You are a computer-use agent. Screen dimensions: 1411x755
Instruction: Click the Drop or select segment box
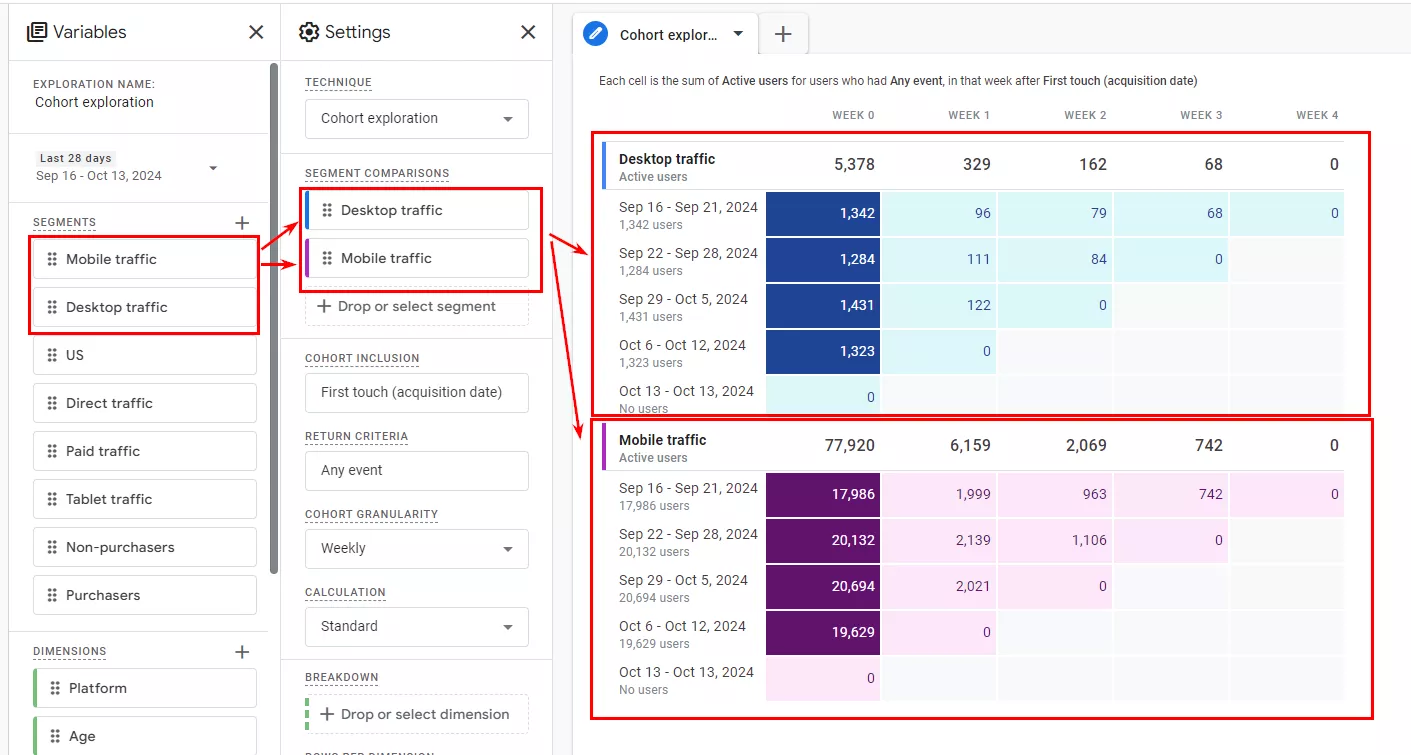[417, 306]
